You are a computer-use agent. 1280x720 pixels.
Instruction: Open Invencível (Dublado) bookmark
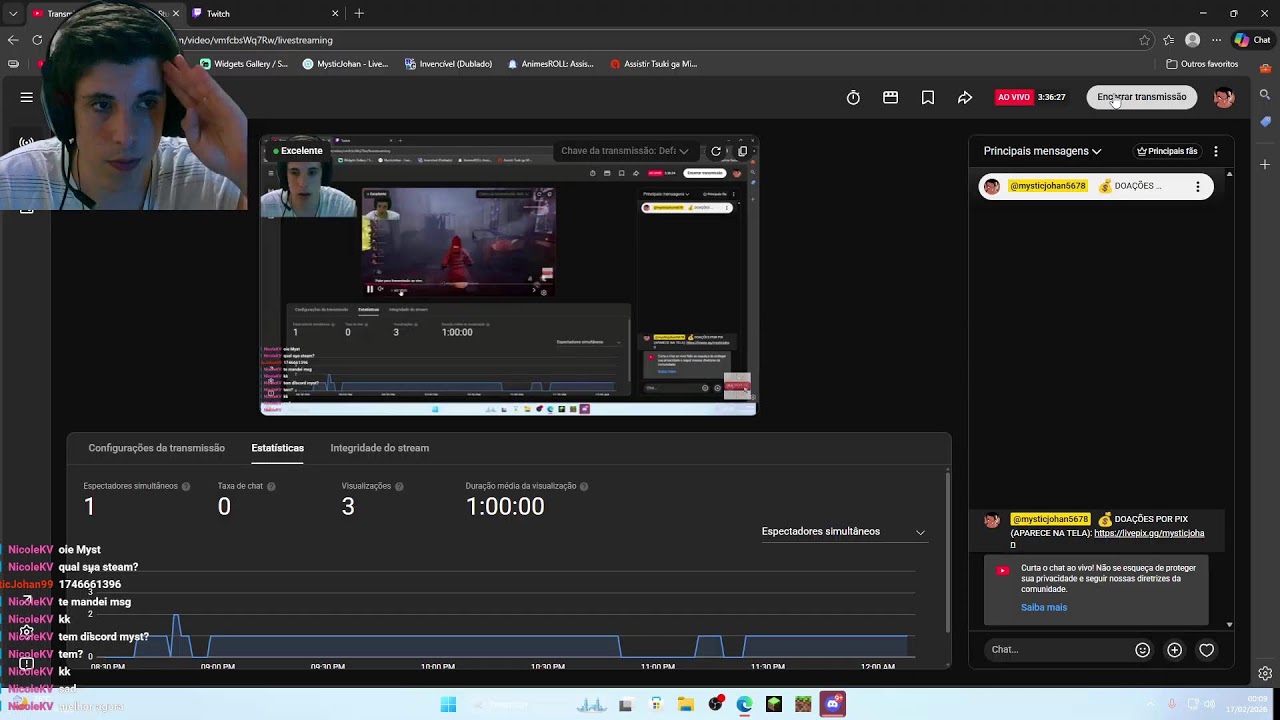coord(448,64)
